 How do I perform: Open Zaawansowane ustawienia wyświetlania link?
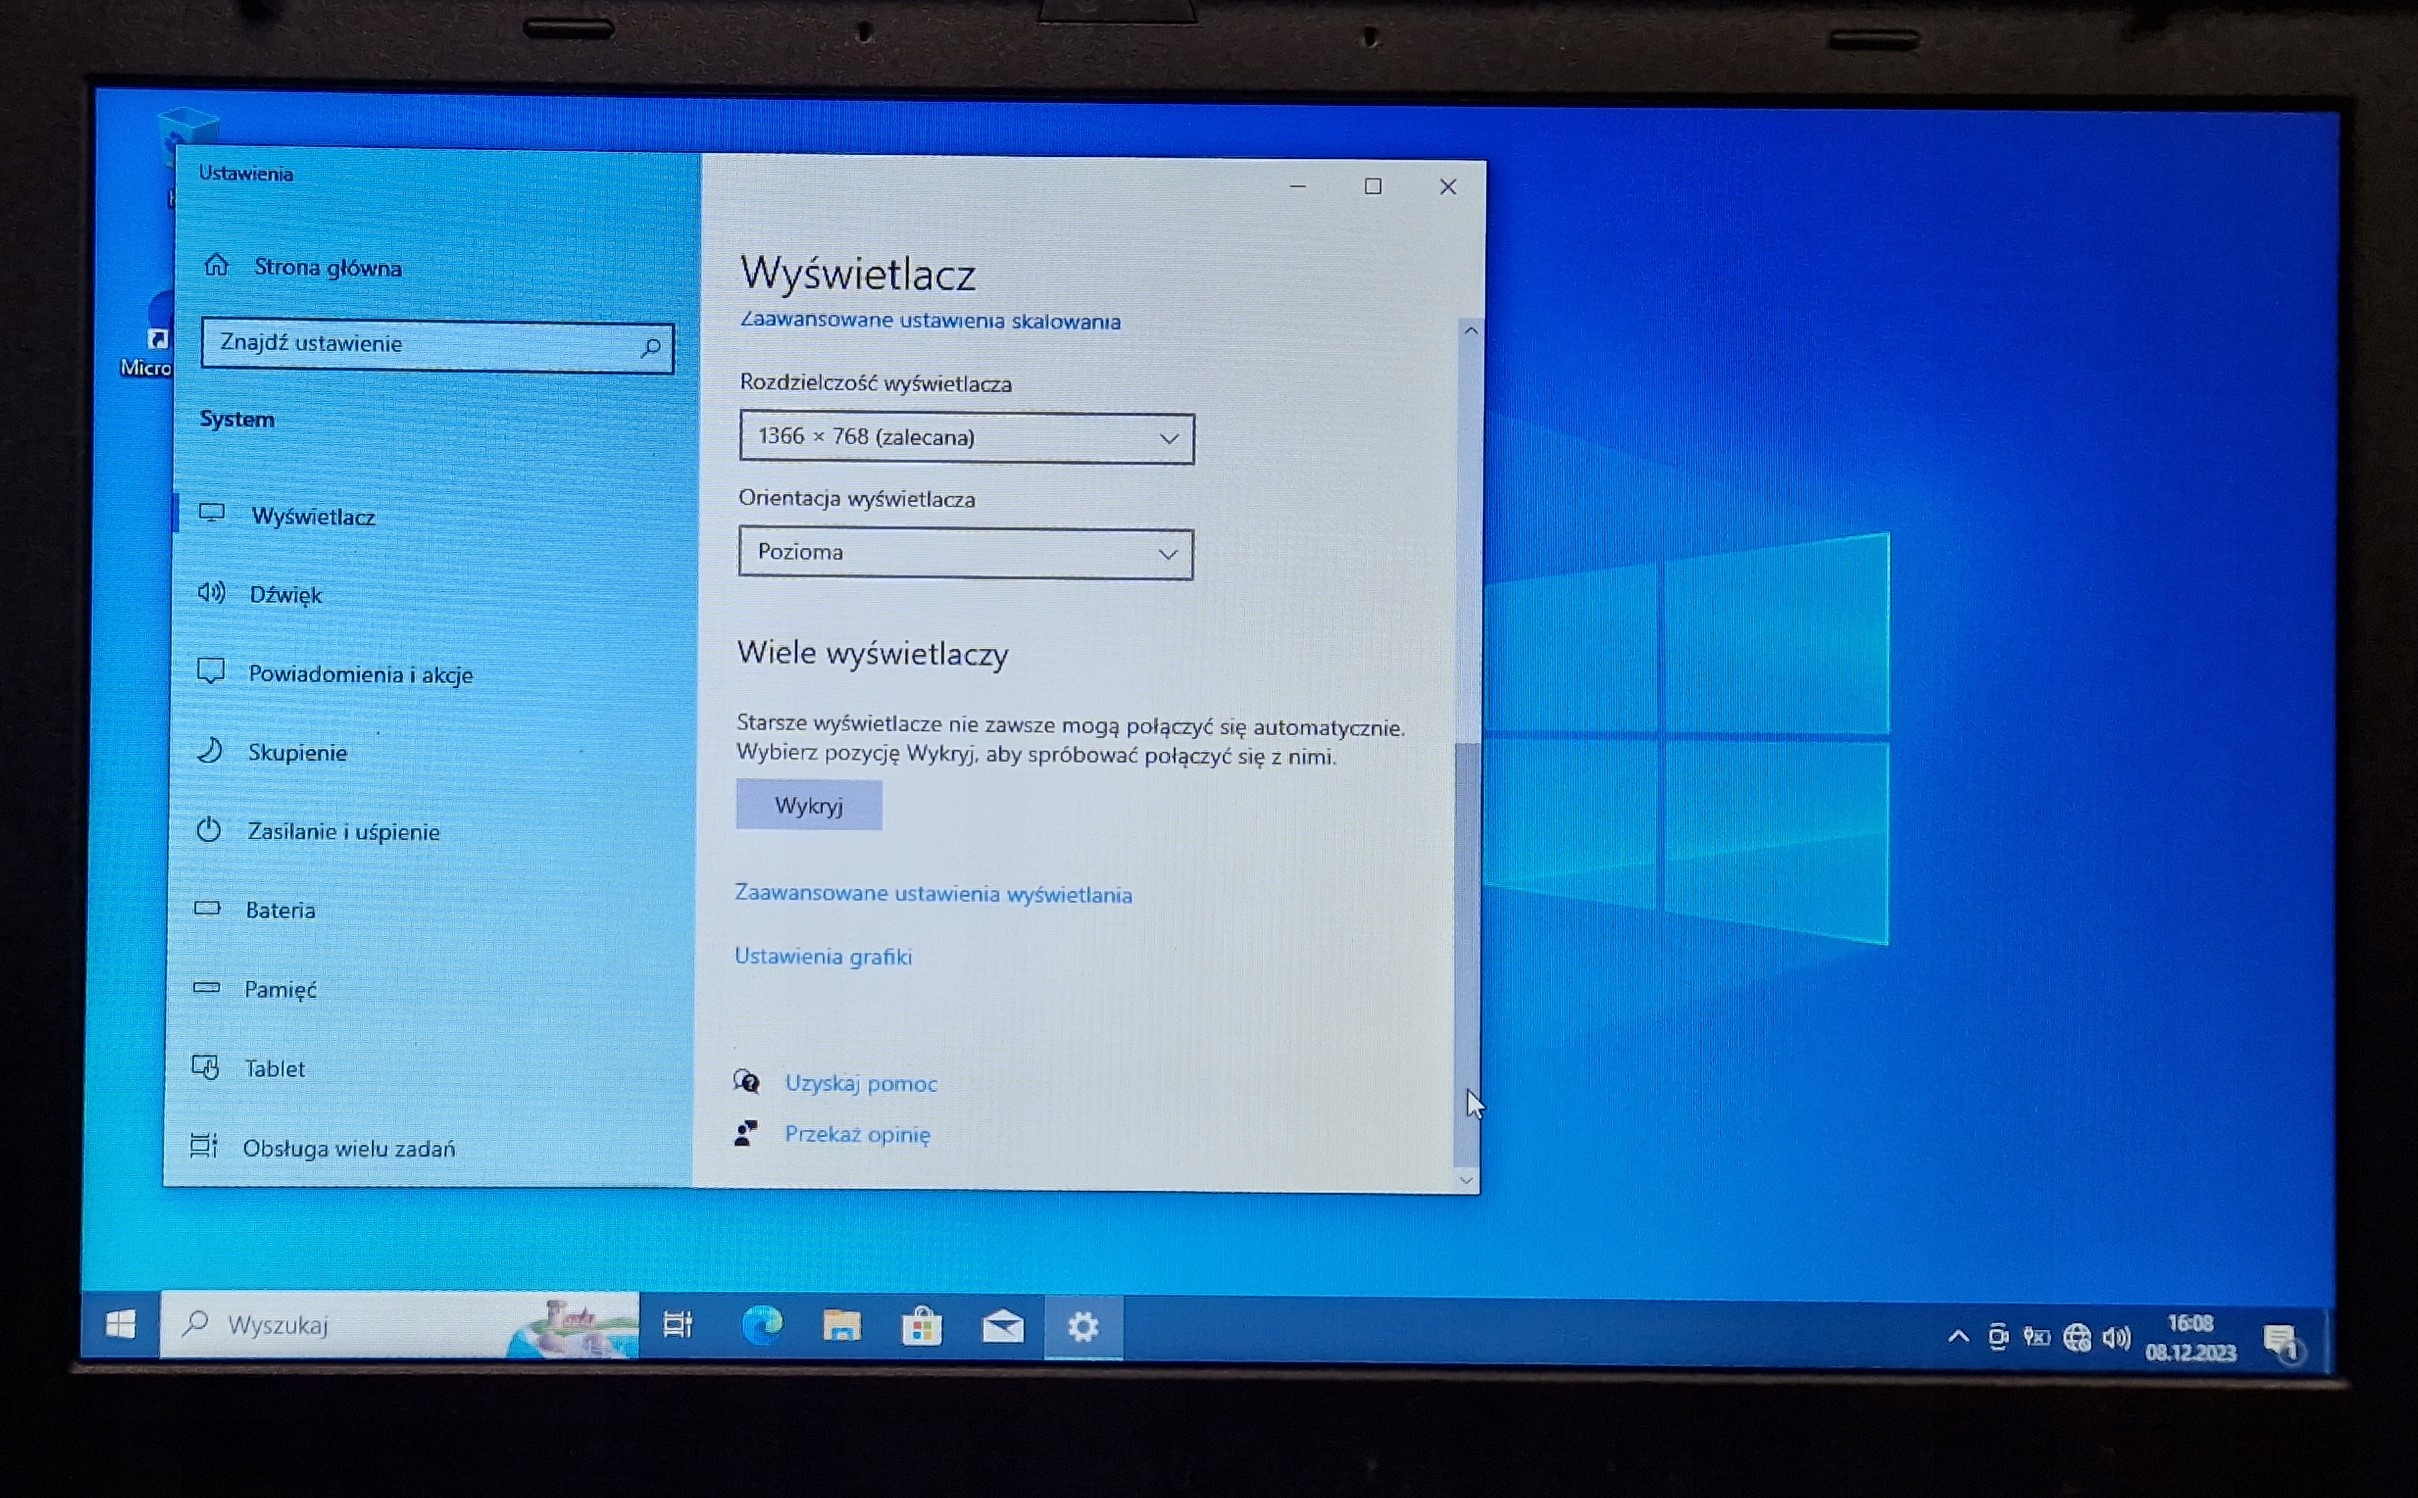coord(933,894)
